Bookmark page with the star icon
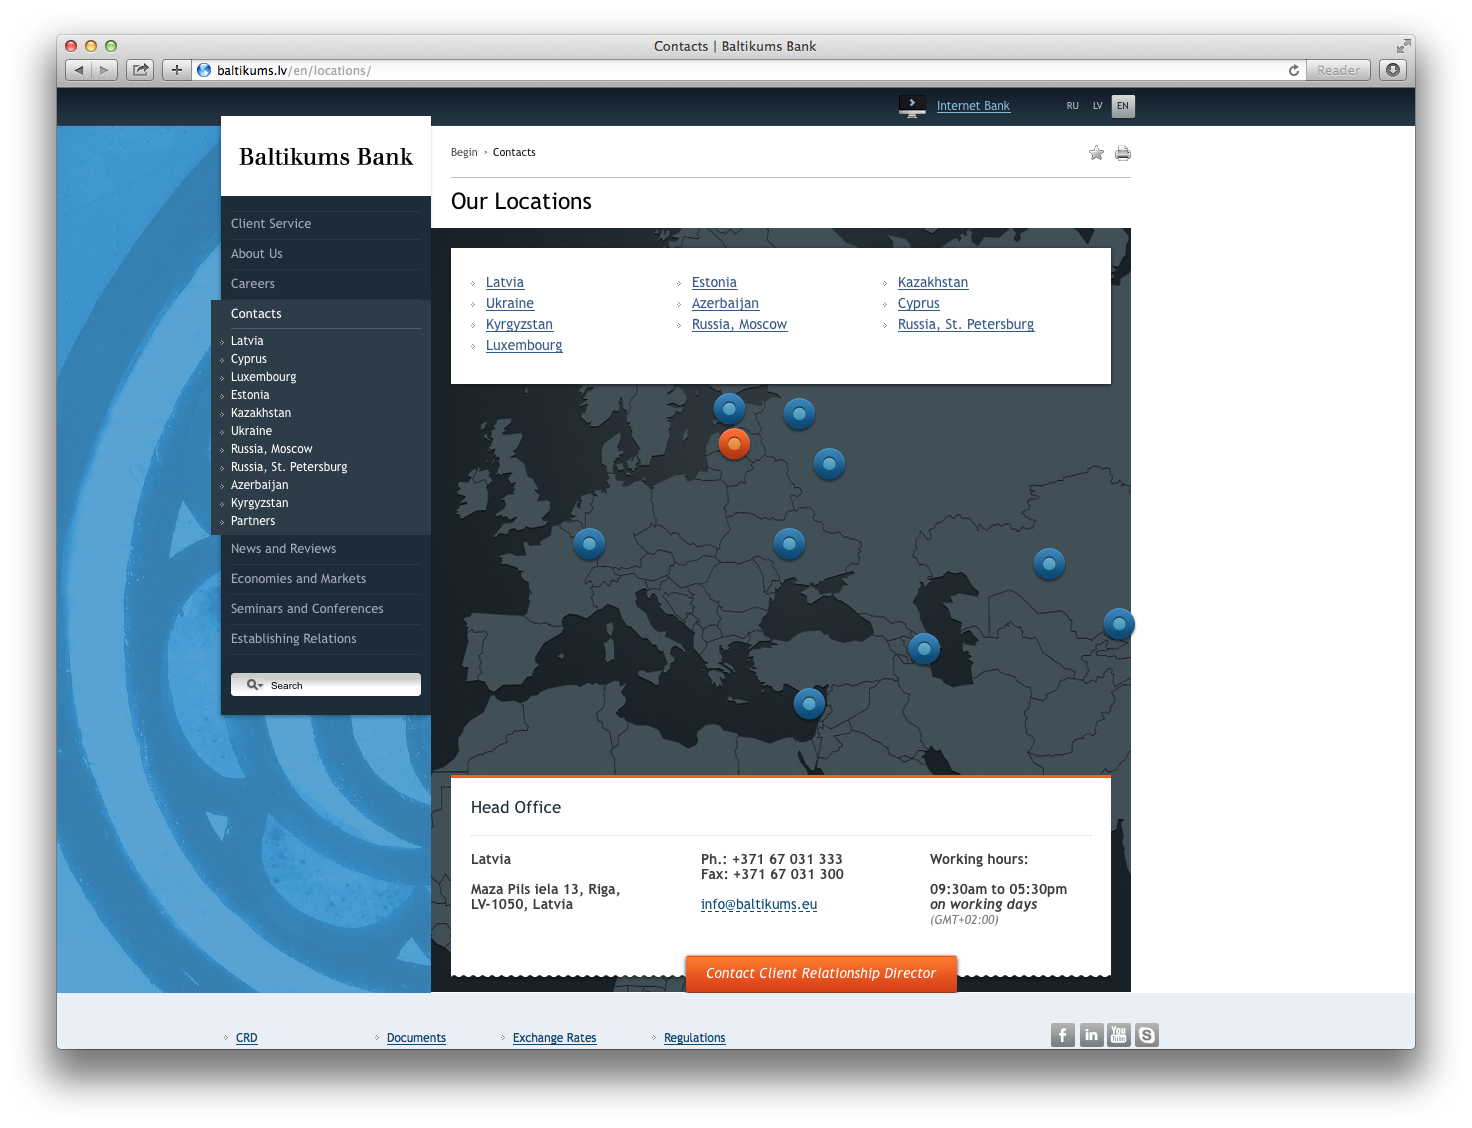Viewport: 1472px width, 1128px height. click(1096, 153)
